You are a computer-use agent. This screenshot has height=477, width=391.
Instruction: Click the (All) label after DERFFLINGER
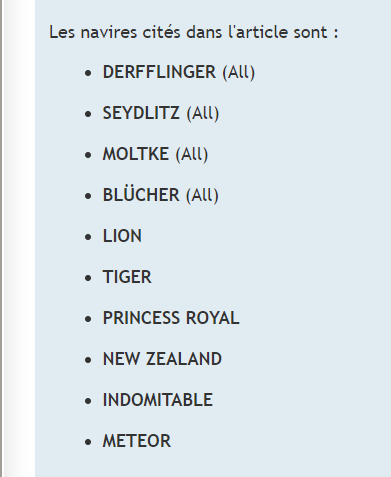[239, 72]
